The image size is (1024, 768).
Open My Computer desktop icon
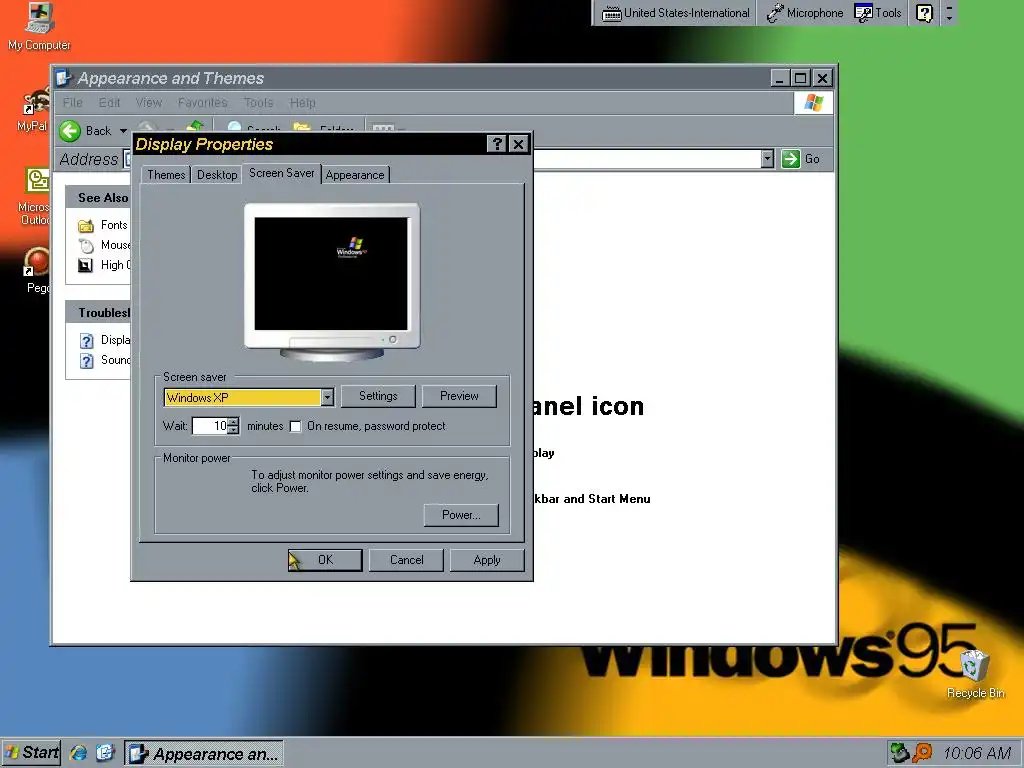pos(39,26)
